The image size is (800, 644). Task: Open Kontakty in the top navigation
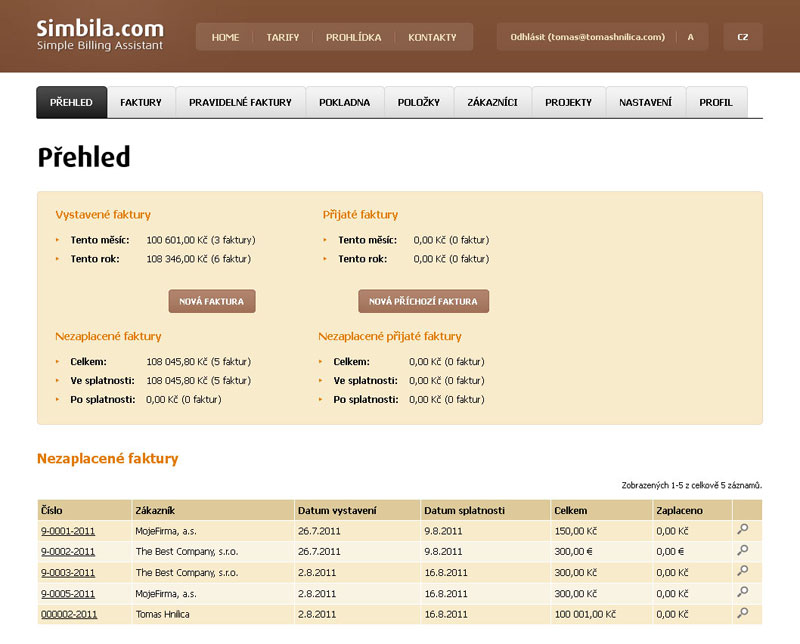click(432, 37)
